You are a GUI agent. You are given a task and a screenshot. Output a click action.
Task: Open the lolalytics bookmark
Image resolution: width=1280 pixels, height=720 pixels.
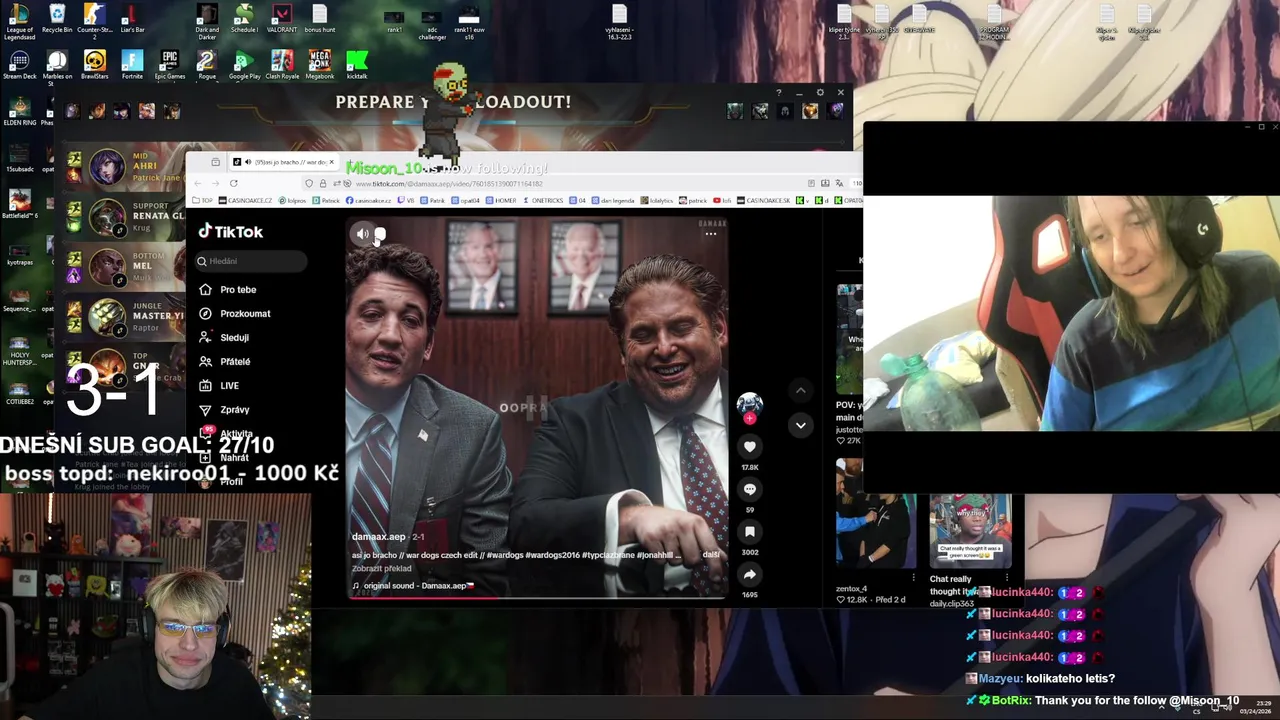pos(657,201)
